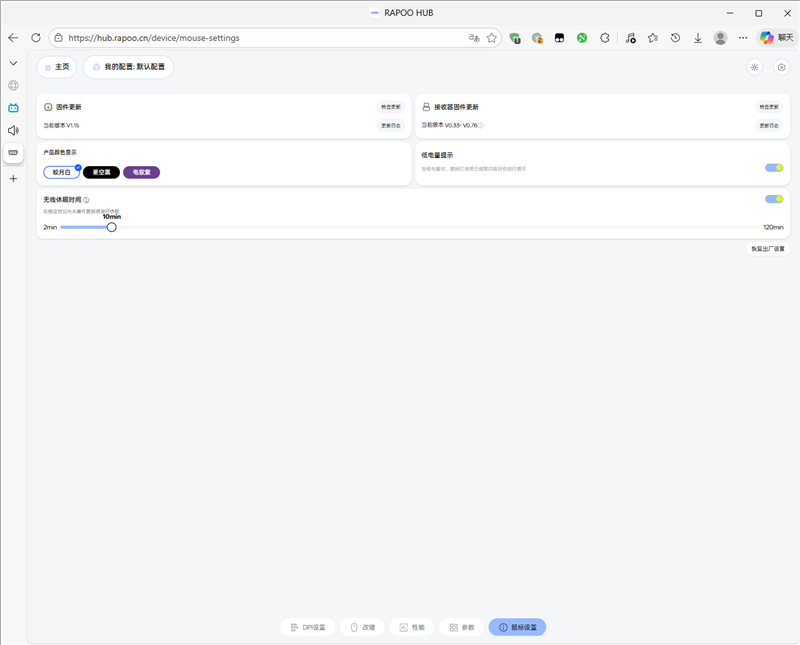Open receiver firmware 更新日志 changelog
Viewport: 800px width, 645px height.
click(x=769, y=126)
